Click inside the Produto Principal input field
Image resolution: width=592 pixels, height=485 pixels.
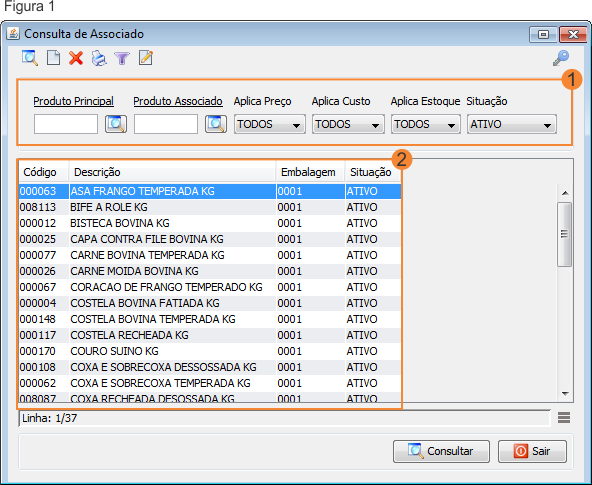click(66, 124)
